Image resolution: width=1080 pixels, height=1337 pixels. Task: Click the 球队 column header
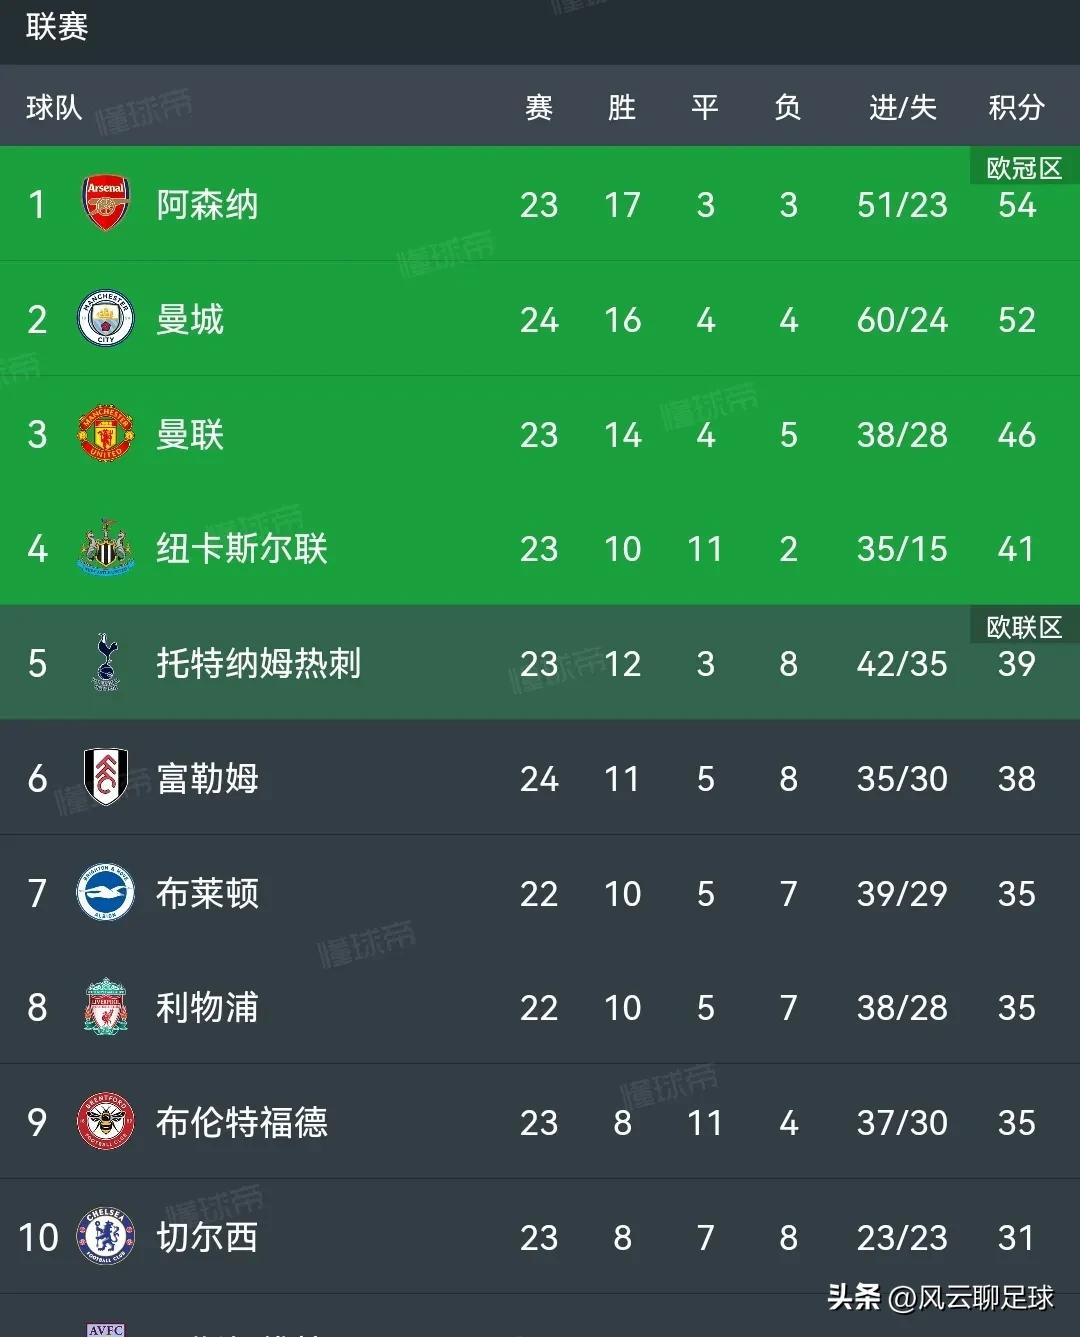click(54, 107)
